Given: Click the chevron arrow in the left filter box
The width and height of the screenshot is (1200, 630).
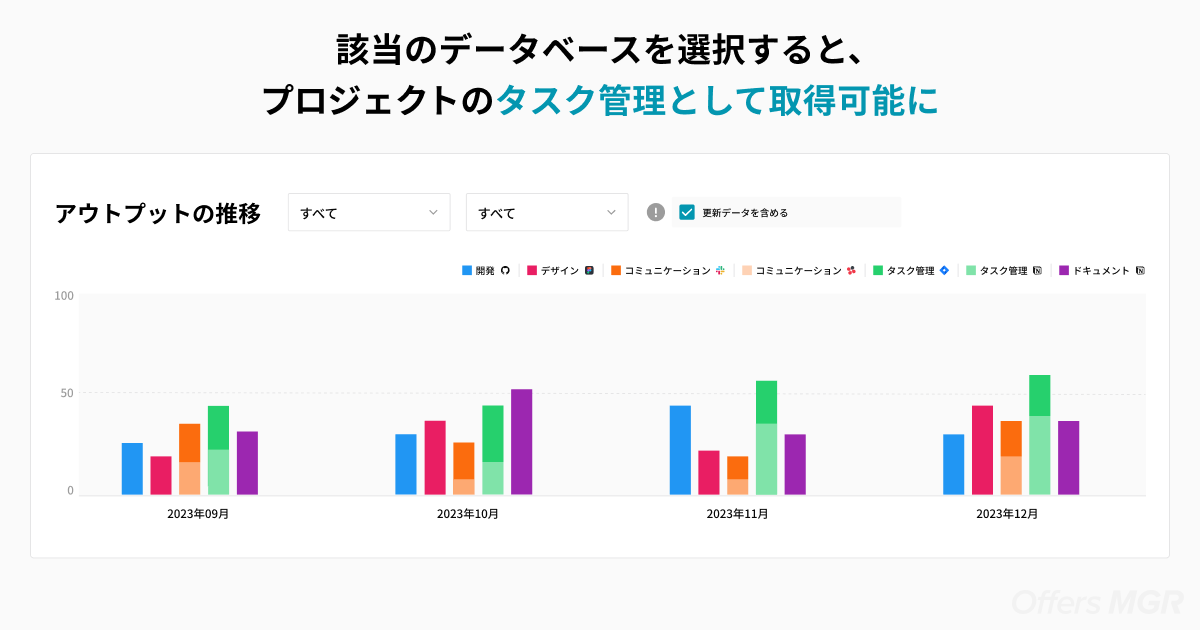Looking at the screenshot, I should pos(434,212).
